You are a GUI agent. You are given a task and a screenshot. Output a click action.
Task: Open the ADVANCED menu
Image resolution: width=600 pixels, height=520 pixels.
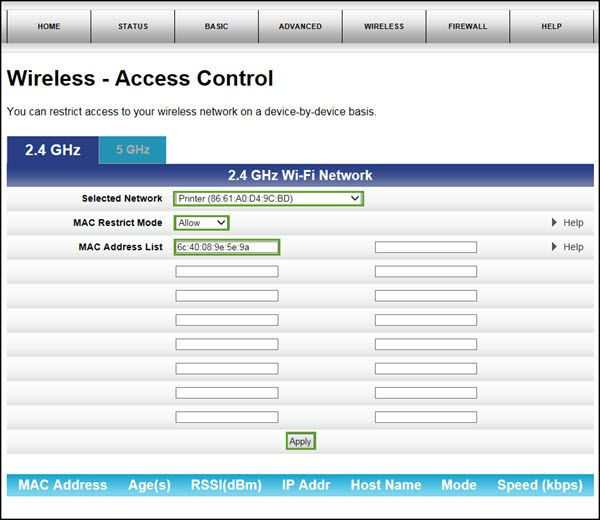300,26
